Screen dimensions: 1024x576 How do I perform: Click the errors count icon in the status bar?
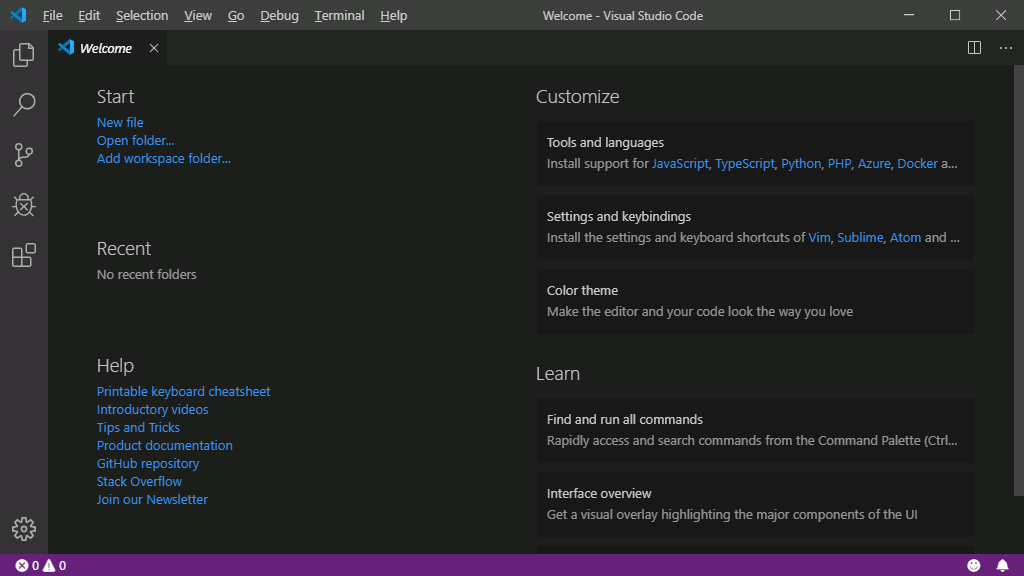tap(22, 566)
